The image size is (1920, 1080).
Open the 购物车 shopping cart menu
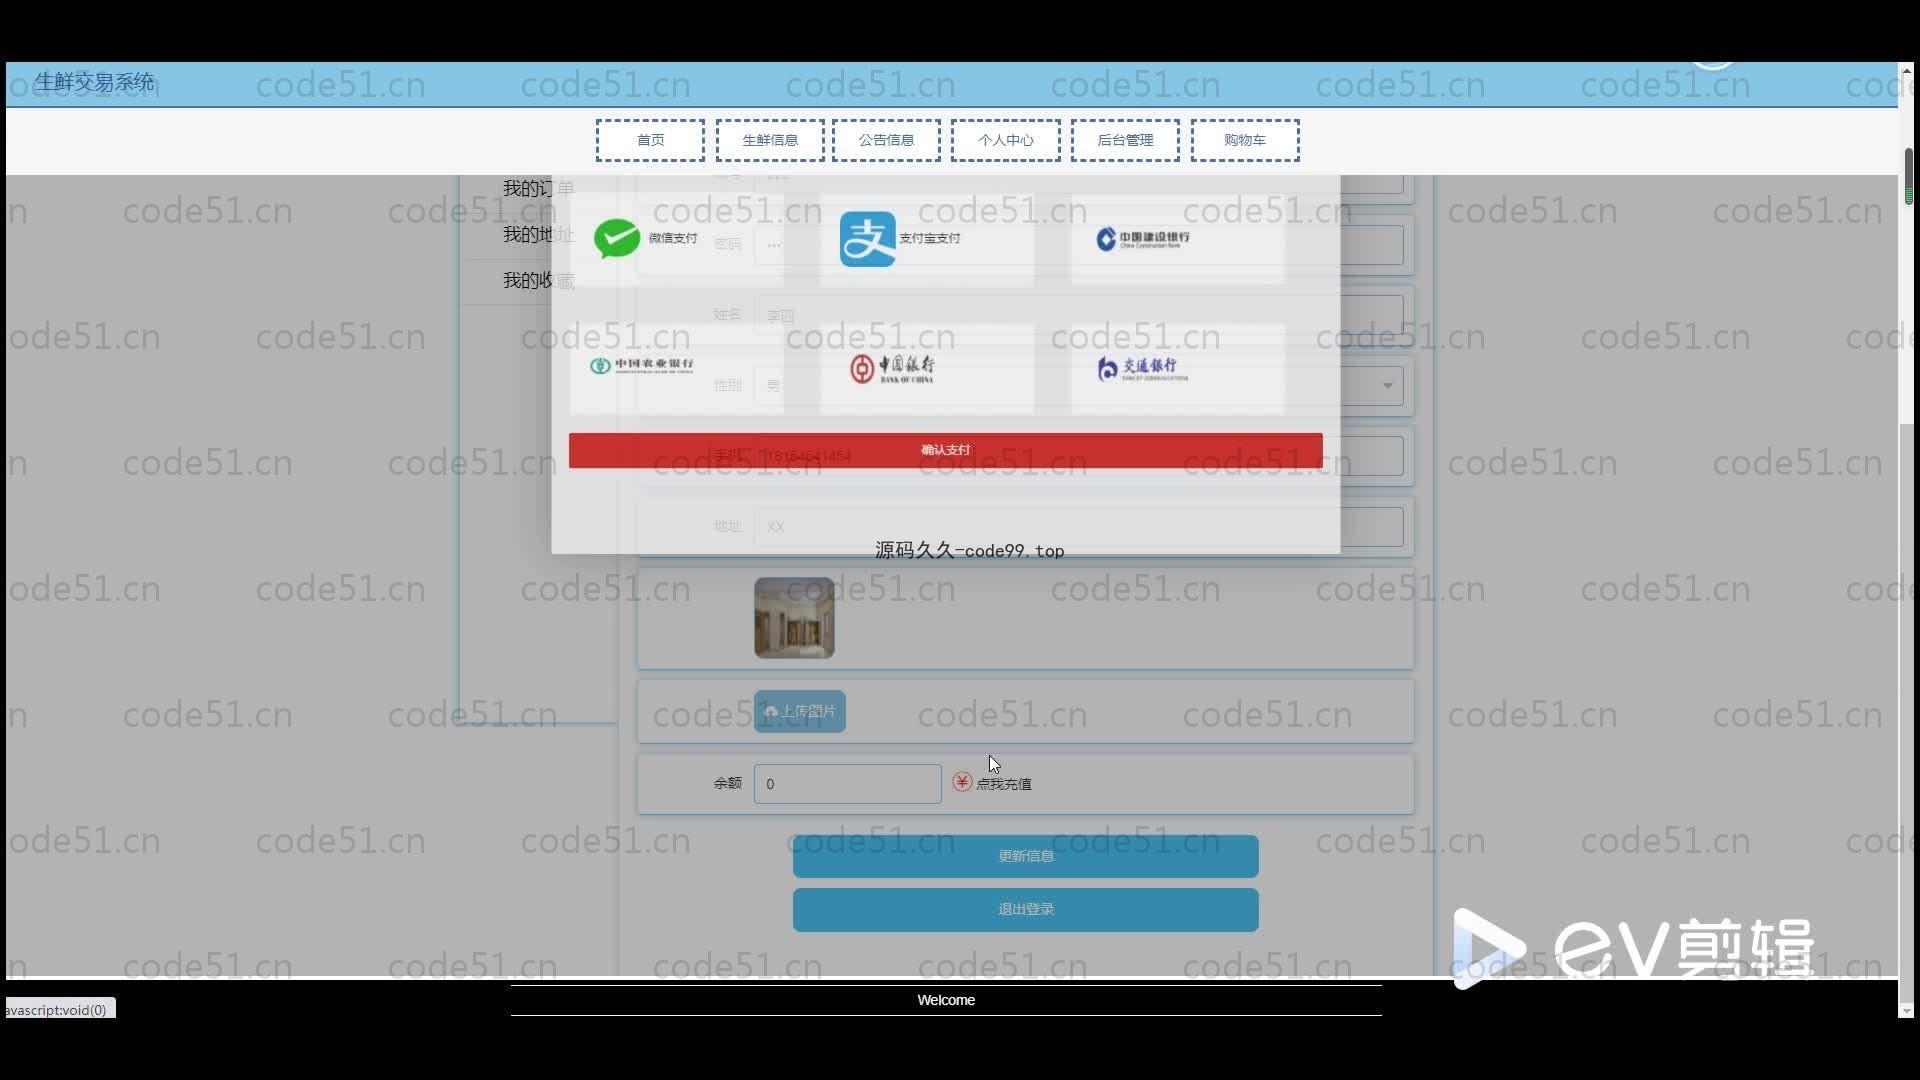pyautogui.click(x=1245, y=140)
